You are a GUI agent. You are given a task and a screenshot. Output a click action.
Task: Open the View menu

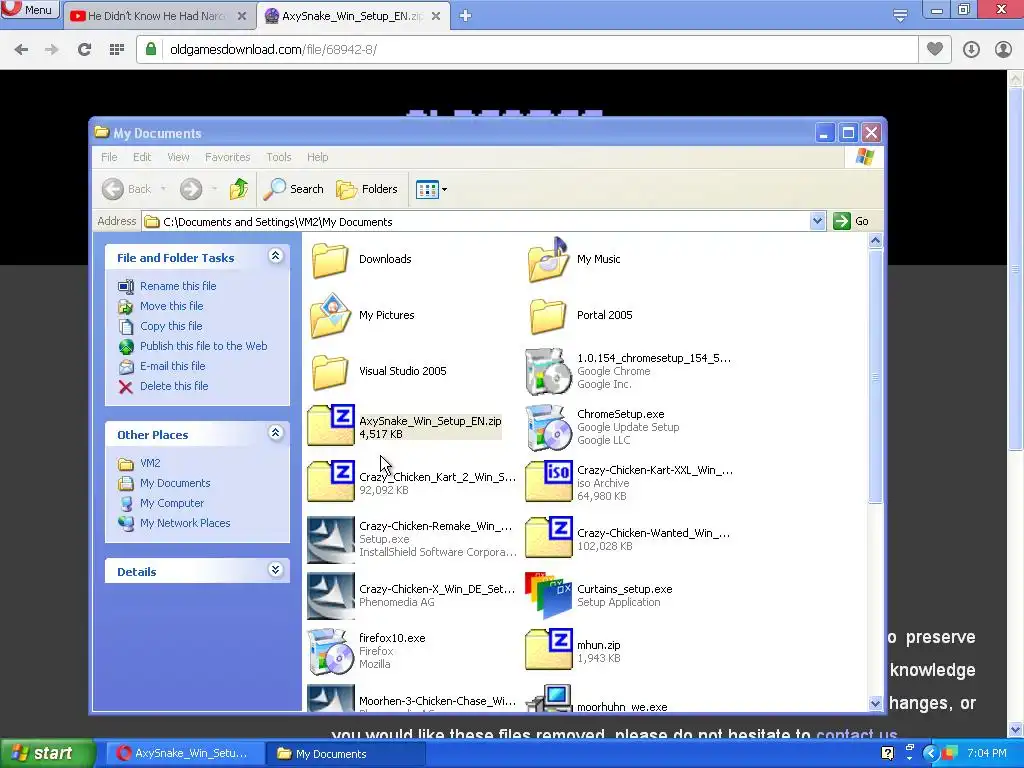point(178,157)
